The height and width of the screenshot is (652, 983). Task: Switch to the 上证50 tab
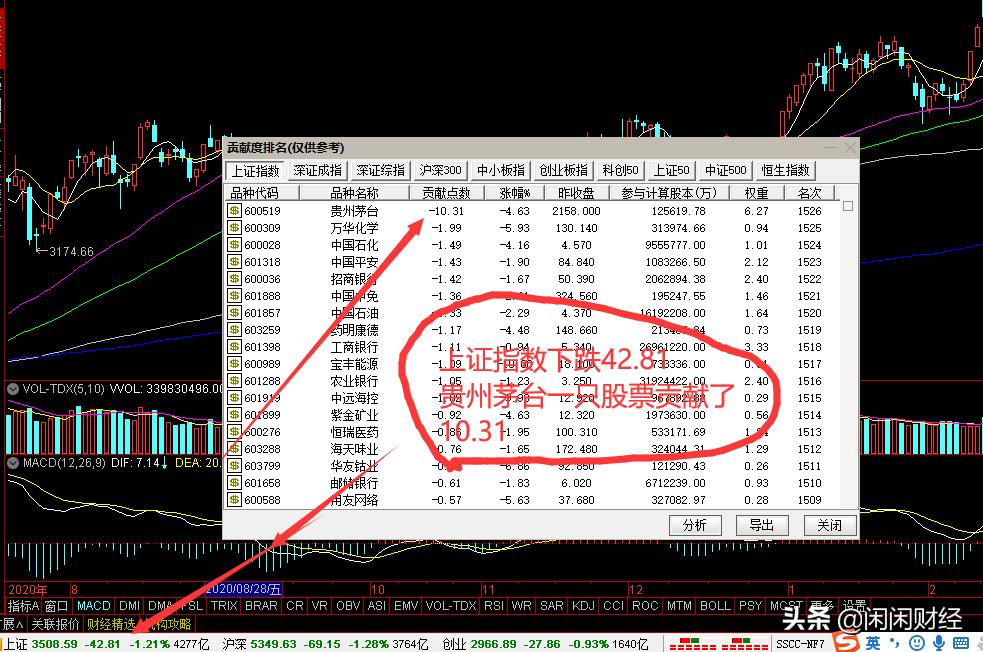671,170
